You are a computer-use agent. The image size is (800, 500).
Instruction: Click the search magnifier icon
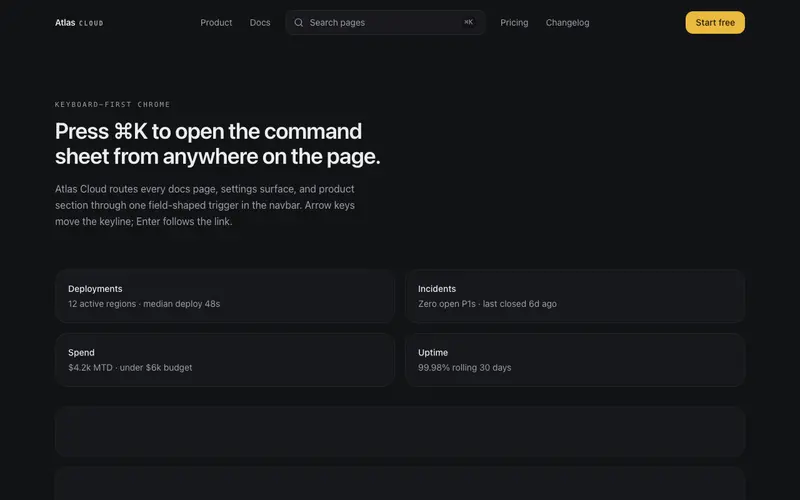pyautogui.click(x=298, y=23)
